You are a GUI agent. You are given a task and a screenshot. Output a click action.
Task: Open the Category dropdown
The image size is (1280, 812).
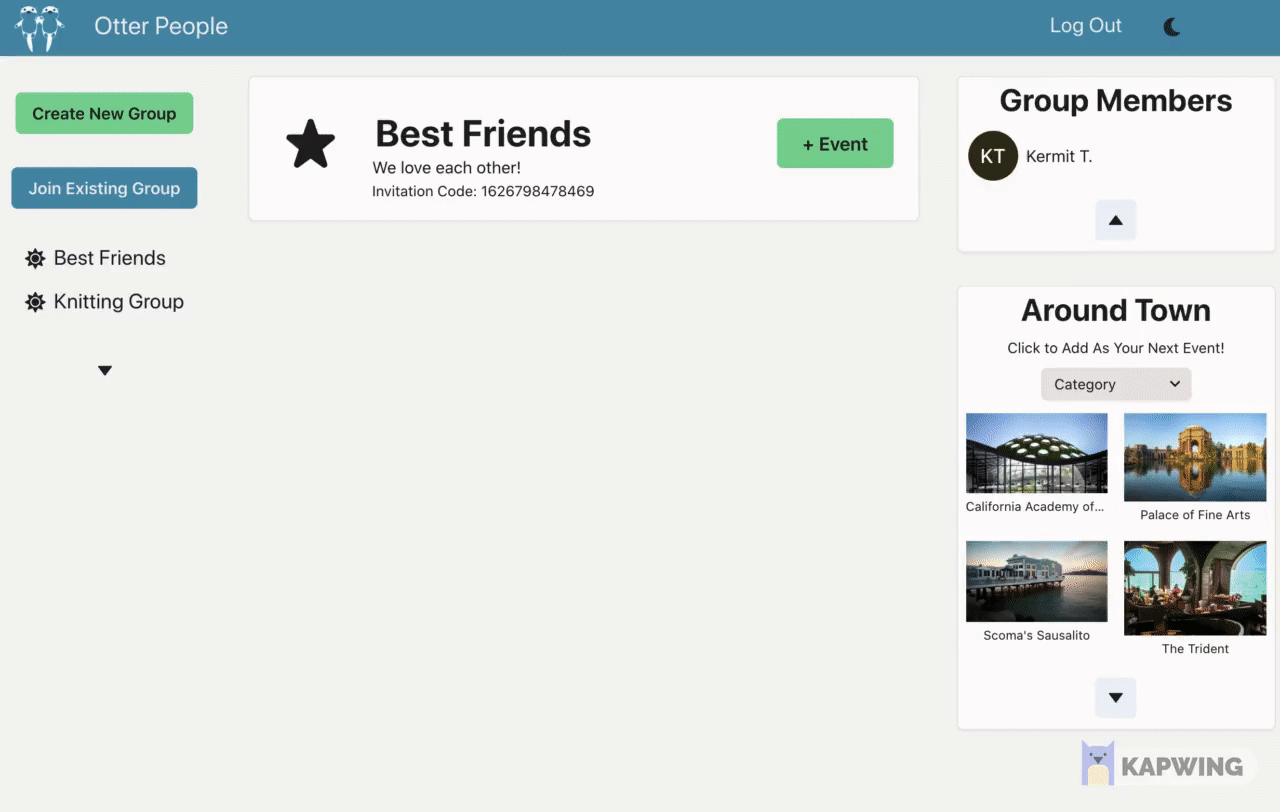[x=1116, y=384]
